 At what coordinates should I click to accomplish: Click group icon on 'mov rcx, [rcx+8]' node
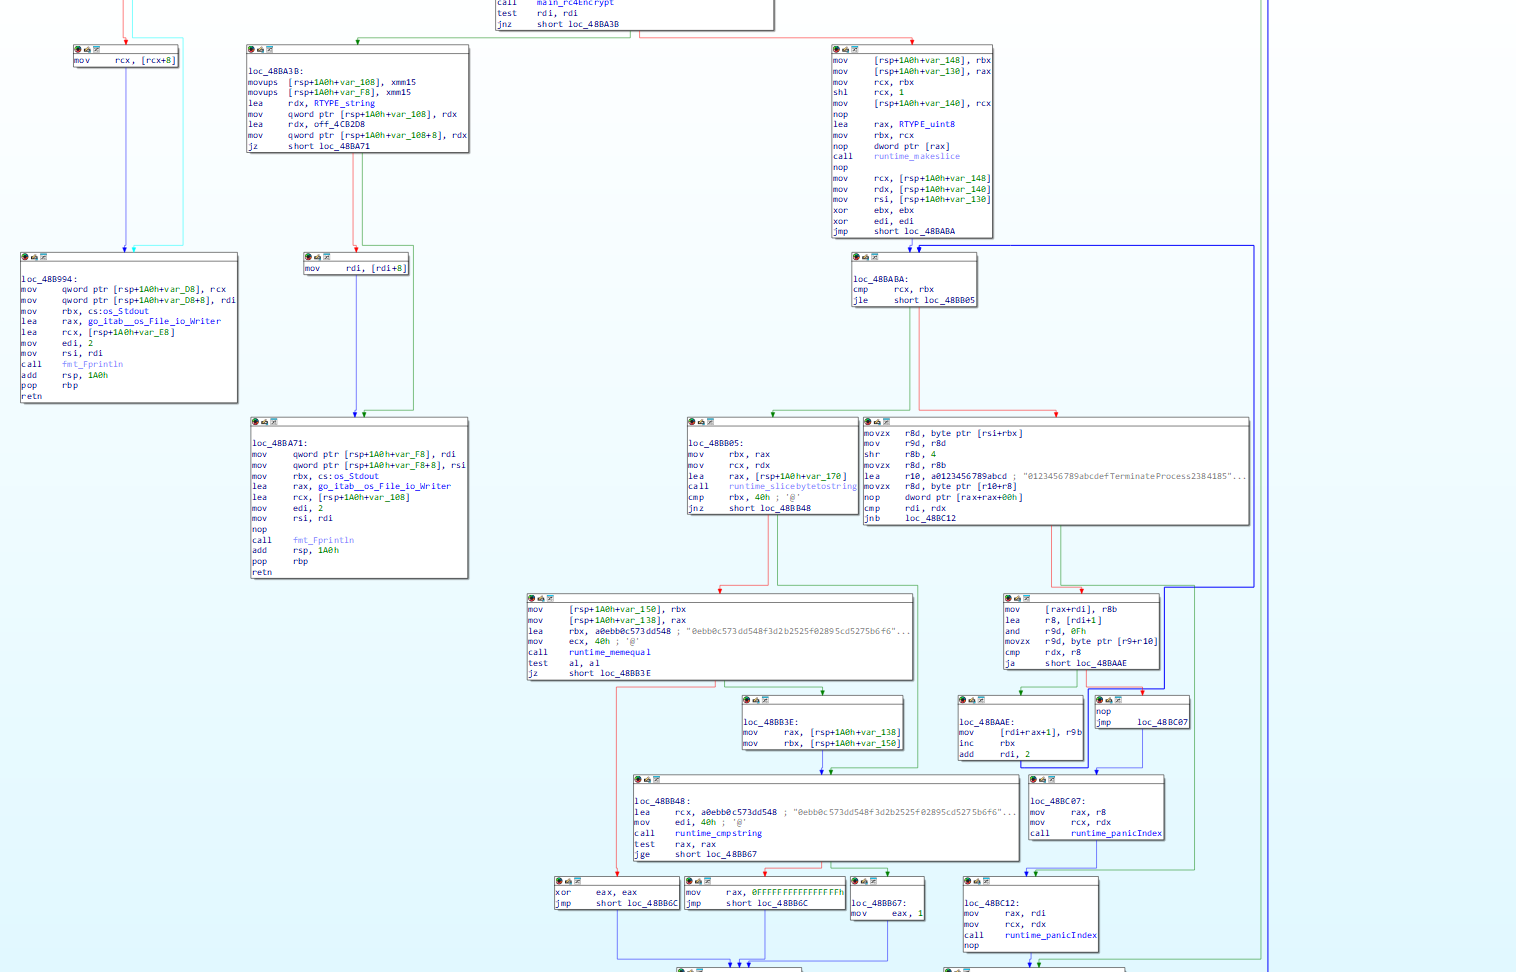96,49
